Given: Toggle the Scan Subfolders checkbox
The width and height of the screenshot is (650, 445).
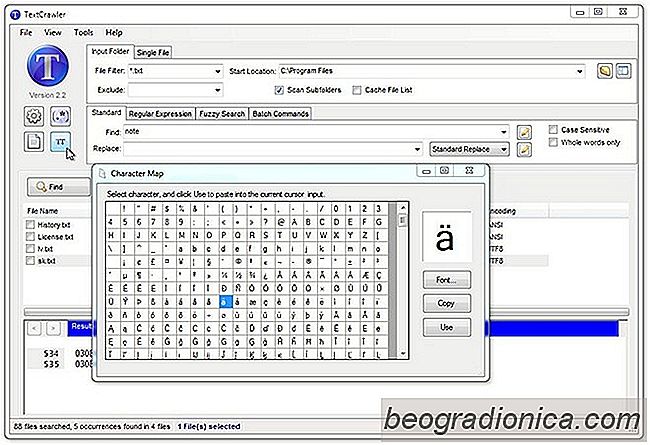Looking at the screenshot, I should [x=280, y=89].
